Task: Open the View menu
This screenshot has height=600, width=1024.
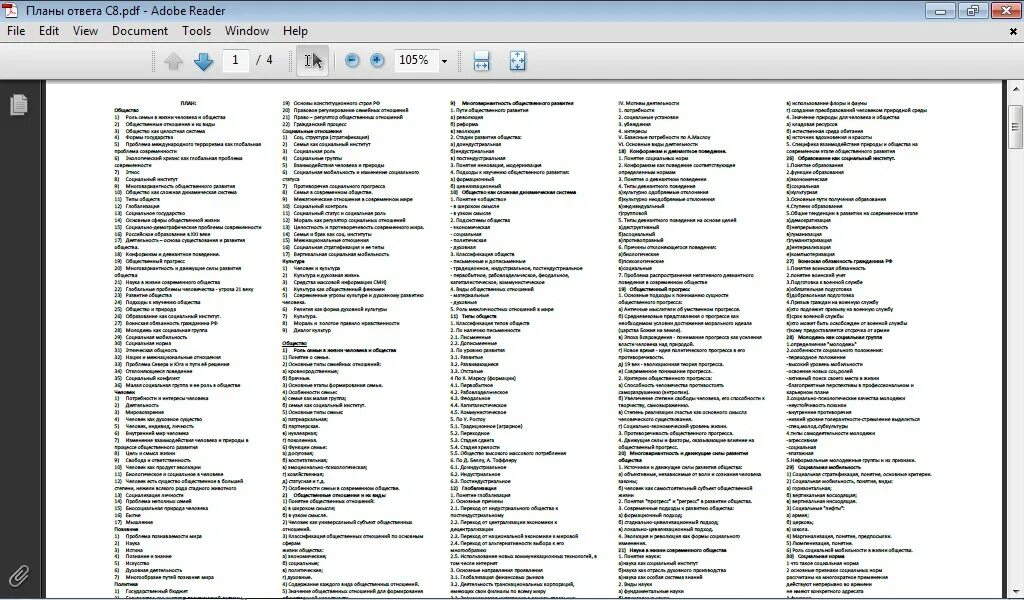Action: tap(85, 31)
